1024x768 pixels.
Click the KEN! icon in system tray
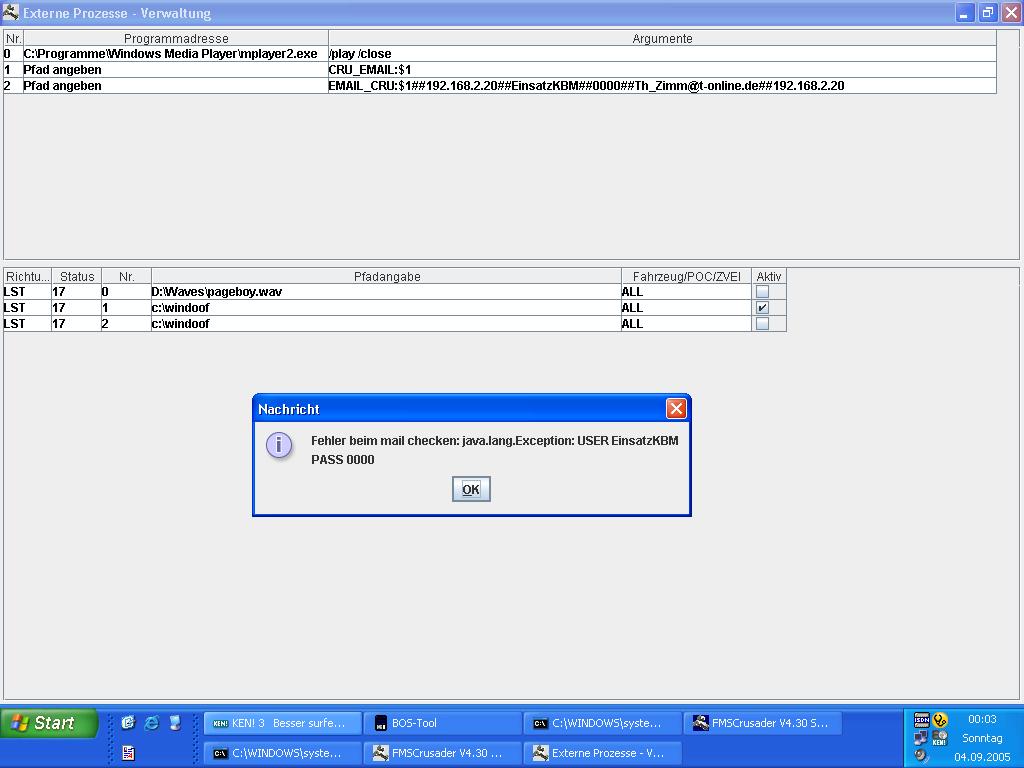click(x=939, y=738)
